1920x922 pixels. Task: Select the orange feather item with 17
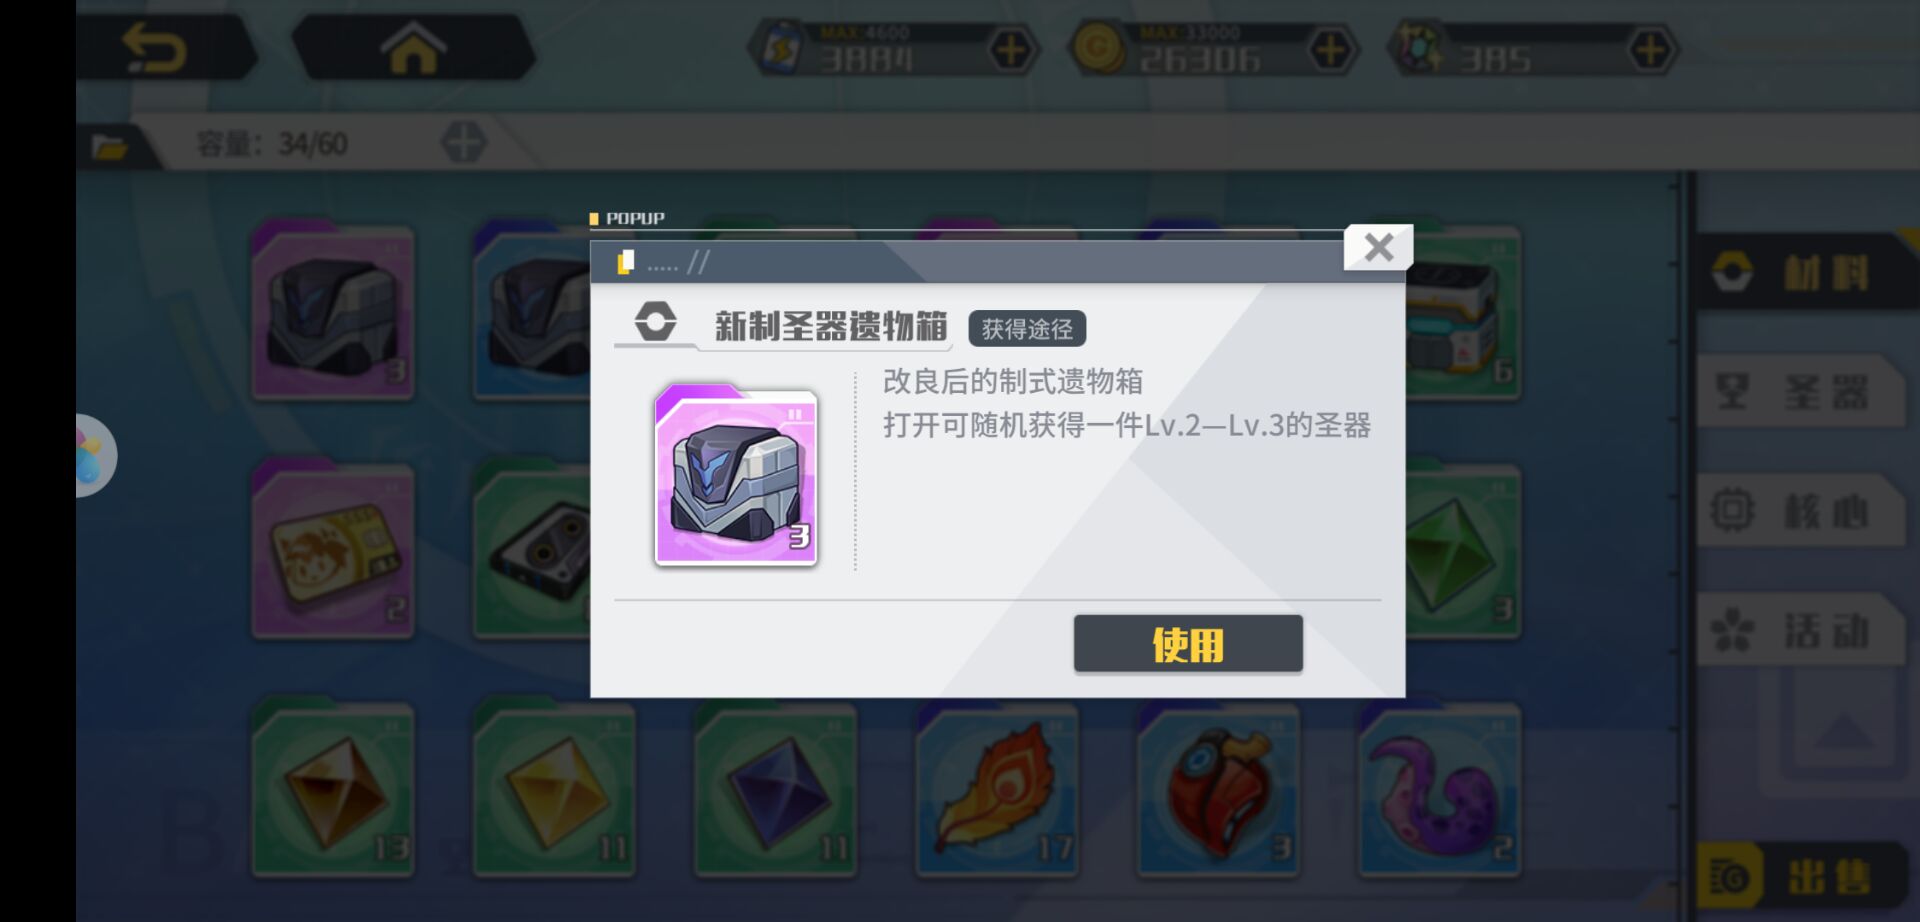coord(997,790)
